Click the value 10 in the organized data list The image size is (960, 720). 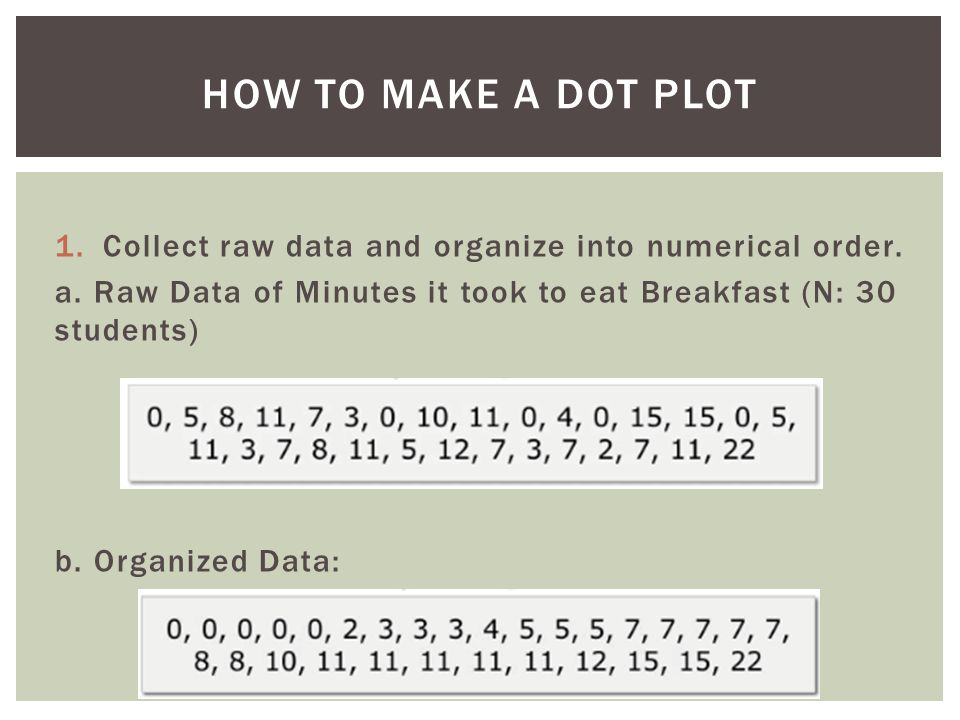click(281, 661)
